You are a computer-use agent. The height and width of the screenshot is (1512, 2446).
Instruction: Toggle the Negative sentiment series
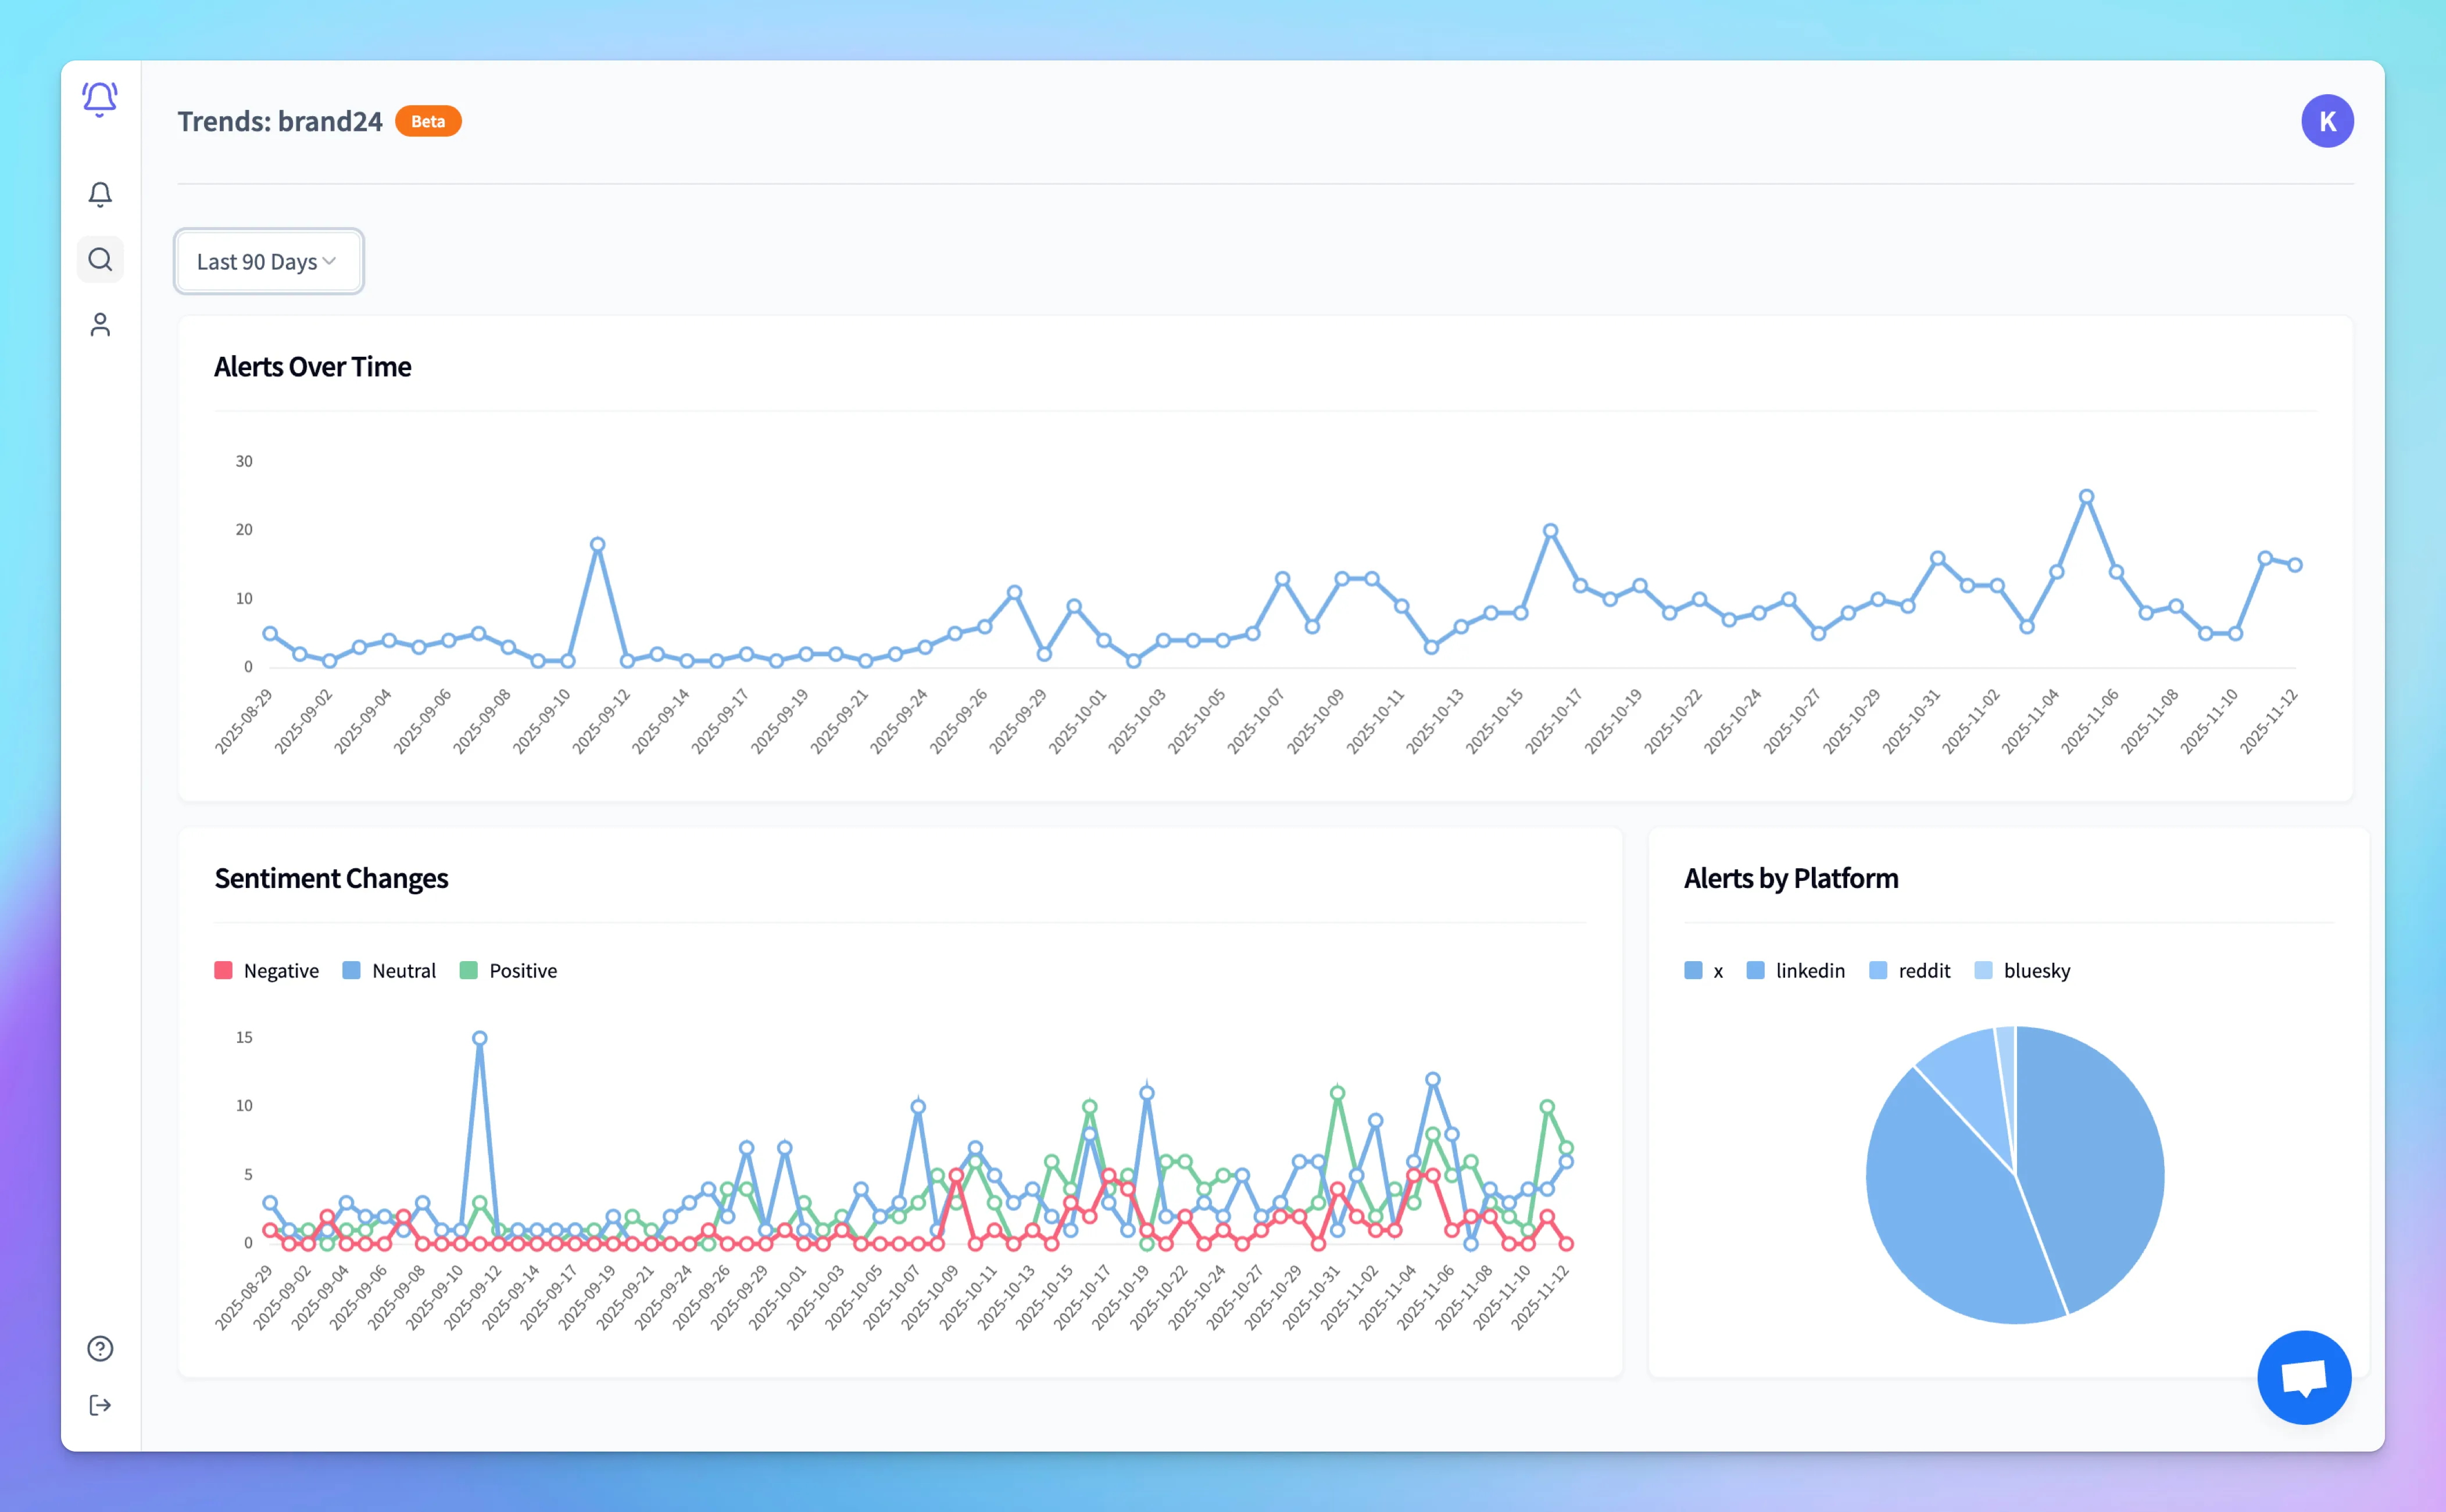coord(266,970)
